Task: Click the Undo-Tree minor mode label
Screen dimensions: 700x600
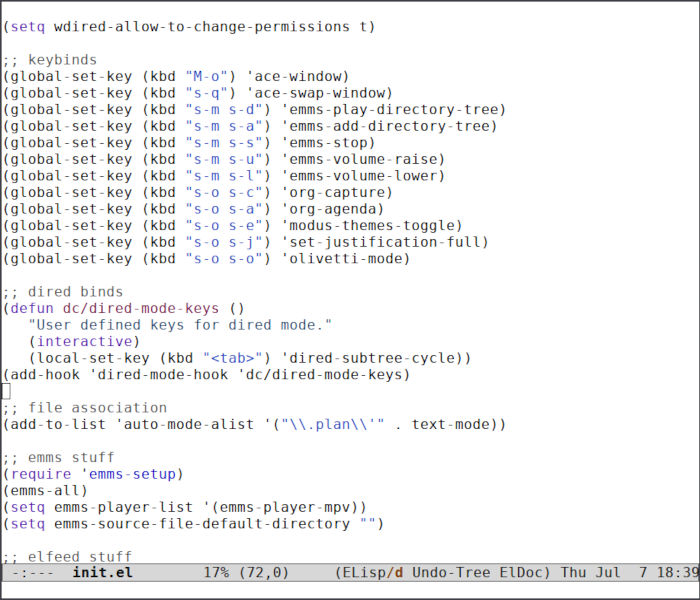Action: (451, 572)
